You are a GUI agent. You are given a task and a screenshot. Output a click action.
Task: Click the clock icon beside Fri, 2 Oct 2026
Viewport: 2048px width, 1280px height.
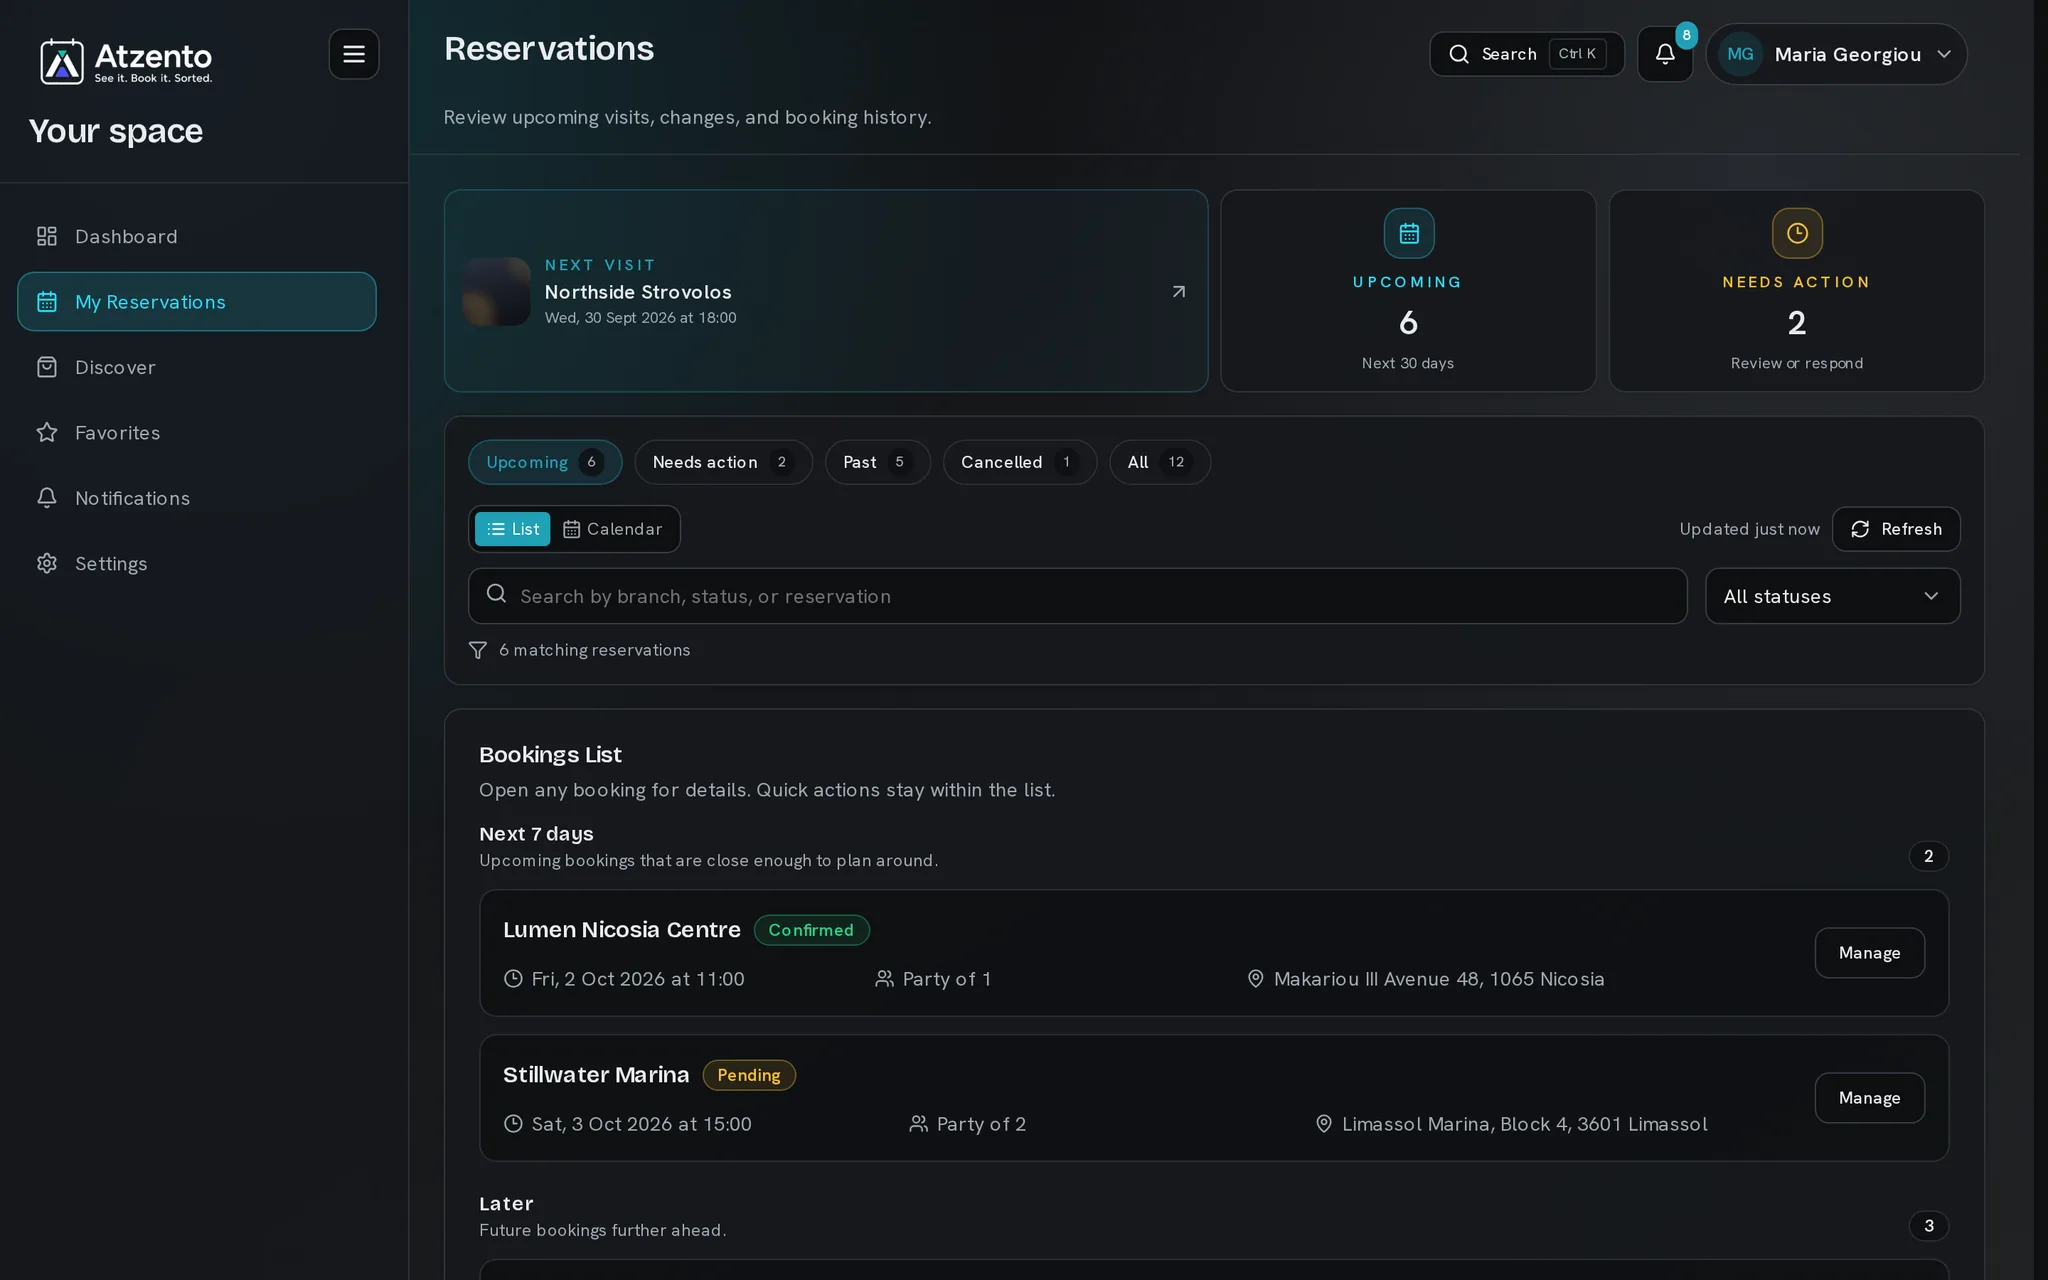click(513, 979)
